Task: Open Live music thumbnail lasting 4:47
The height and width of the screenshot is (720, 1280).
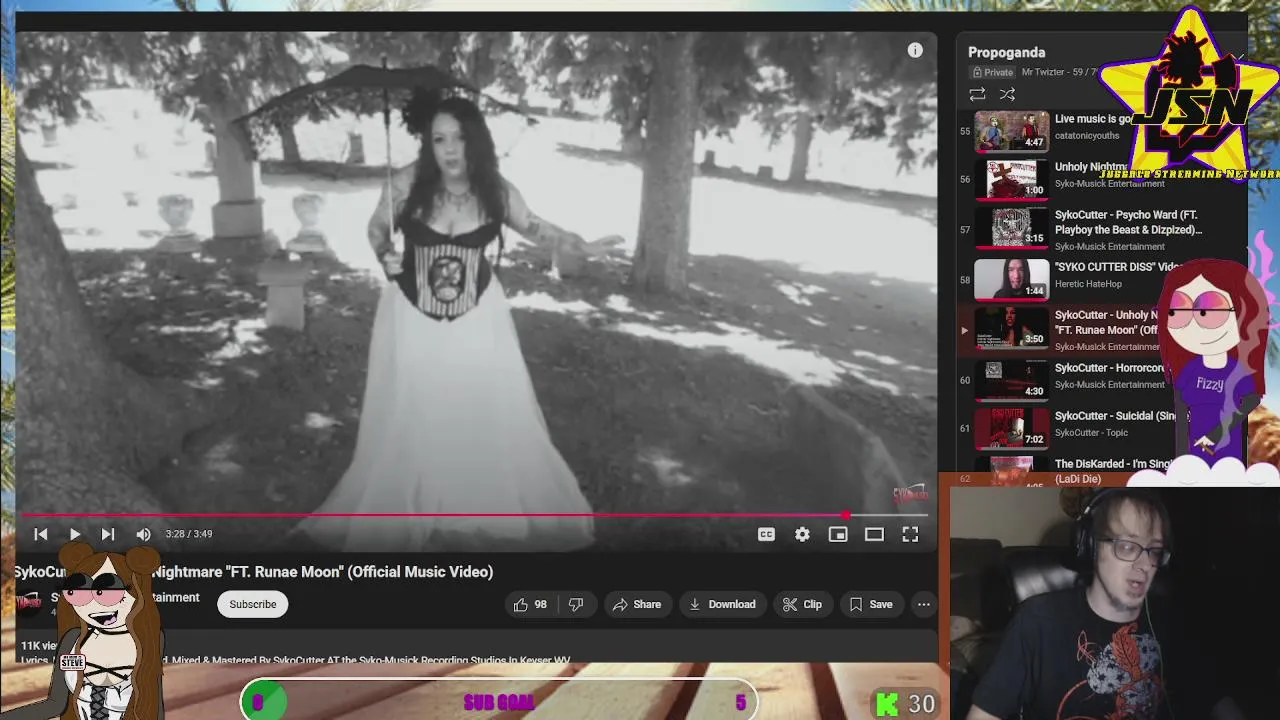Action: [1012, 131]
